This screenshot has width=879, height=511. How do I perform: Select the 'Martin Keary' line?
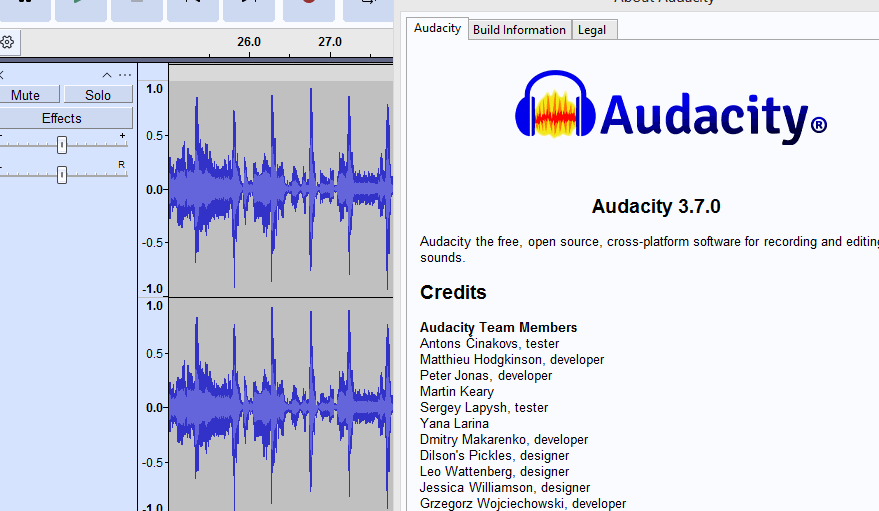click(457, 391)
